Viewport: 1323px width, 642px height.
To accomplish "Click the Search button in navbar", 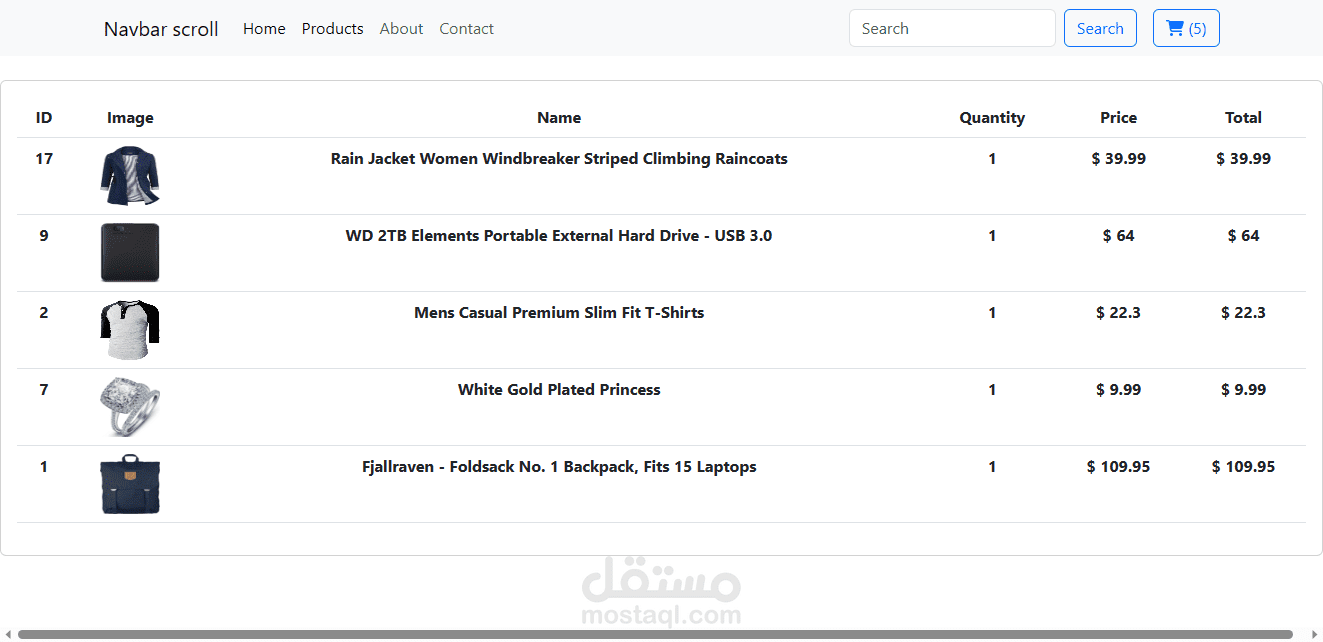I will tap(1100, 28).
